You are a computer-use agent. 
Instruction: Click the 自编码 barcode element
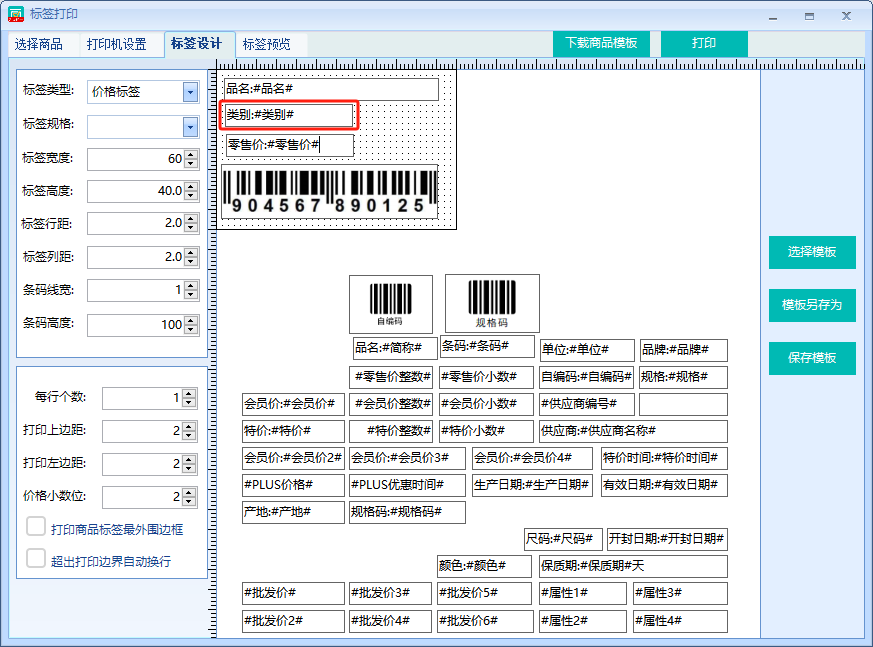(391, 304)
